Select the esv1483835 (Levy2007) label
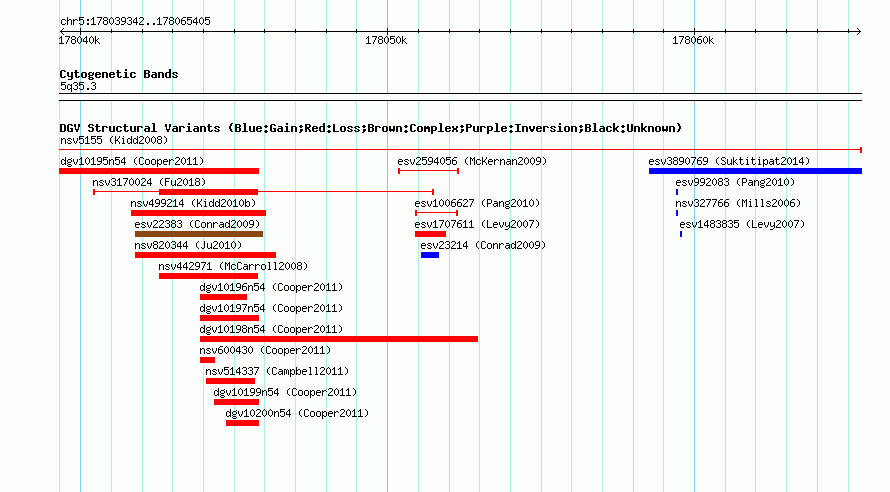 pyautogui.click(x=742, y=224)
